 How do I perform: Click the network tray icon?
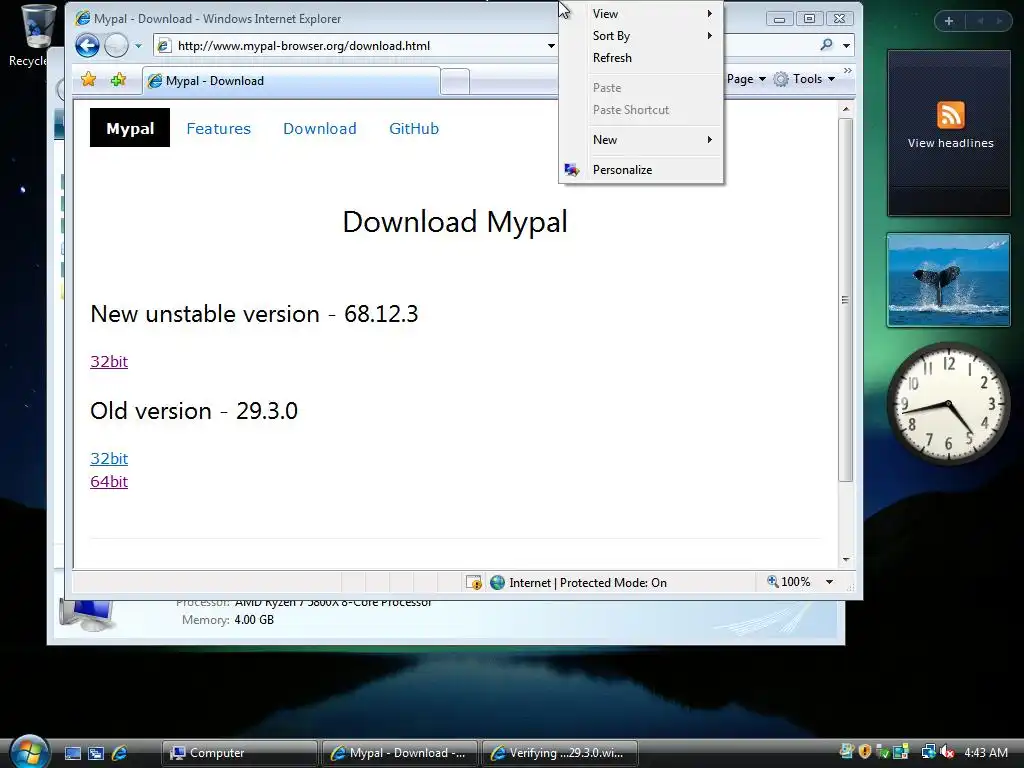pos(928,752)
